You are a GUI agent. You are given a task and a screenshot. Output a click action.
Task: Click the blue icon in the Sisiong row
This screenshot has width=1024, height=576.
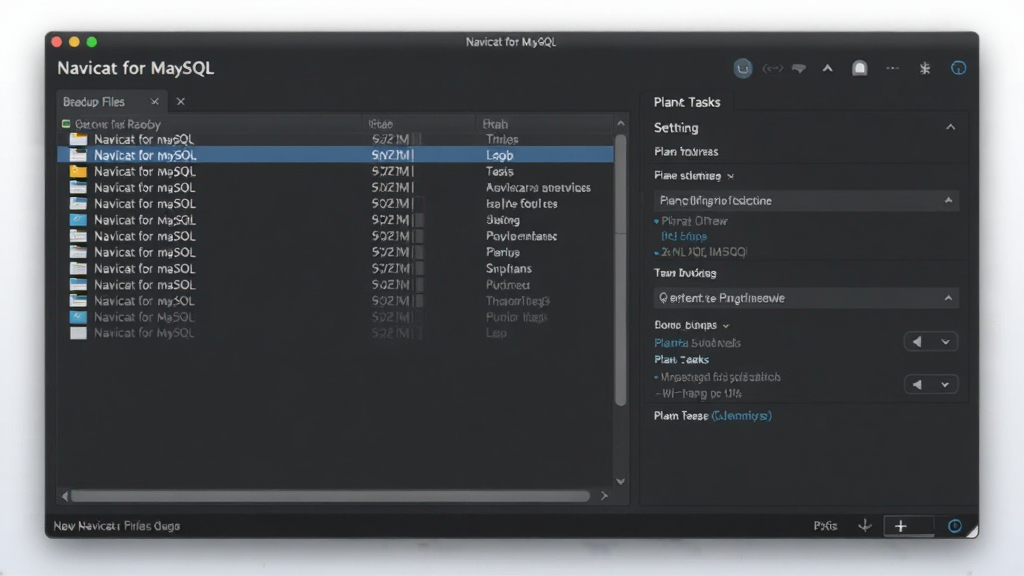pyautogui.click(x=78, y=219)
